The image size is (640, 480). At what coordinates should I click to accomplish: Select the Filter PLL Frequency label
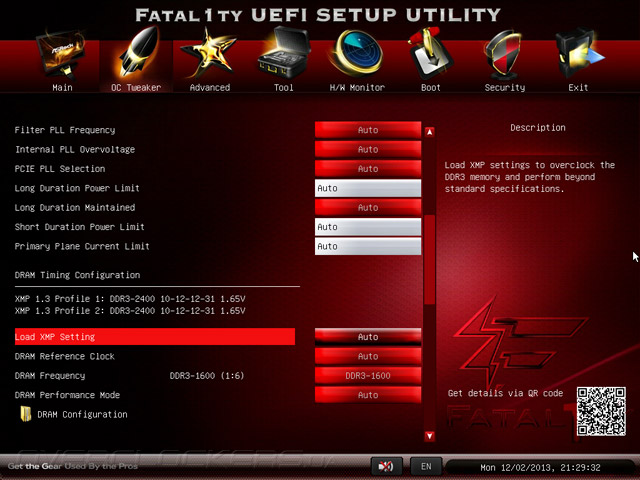[65, 130]
